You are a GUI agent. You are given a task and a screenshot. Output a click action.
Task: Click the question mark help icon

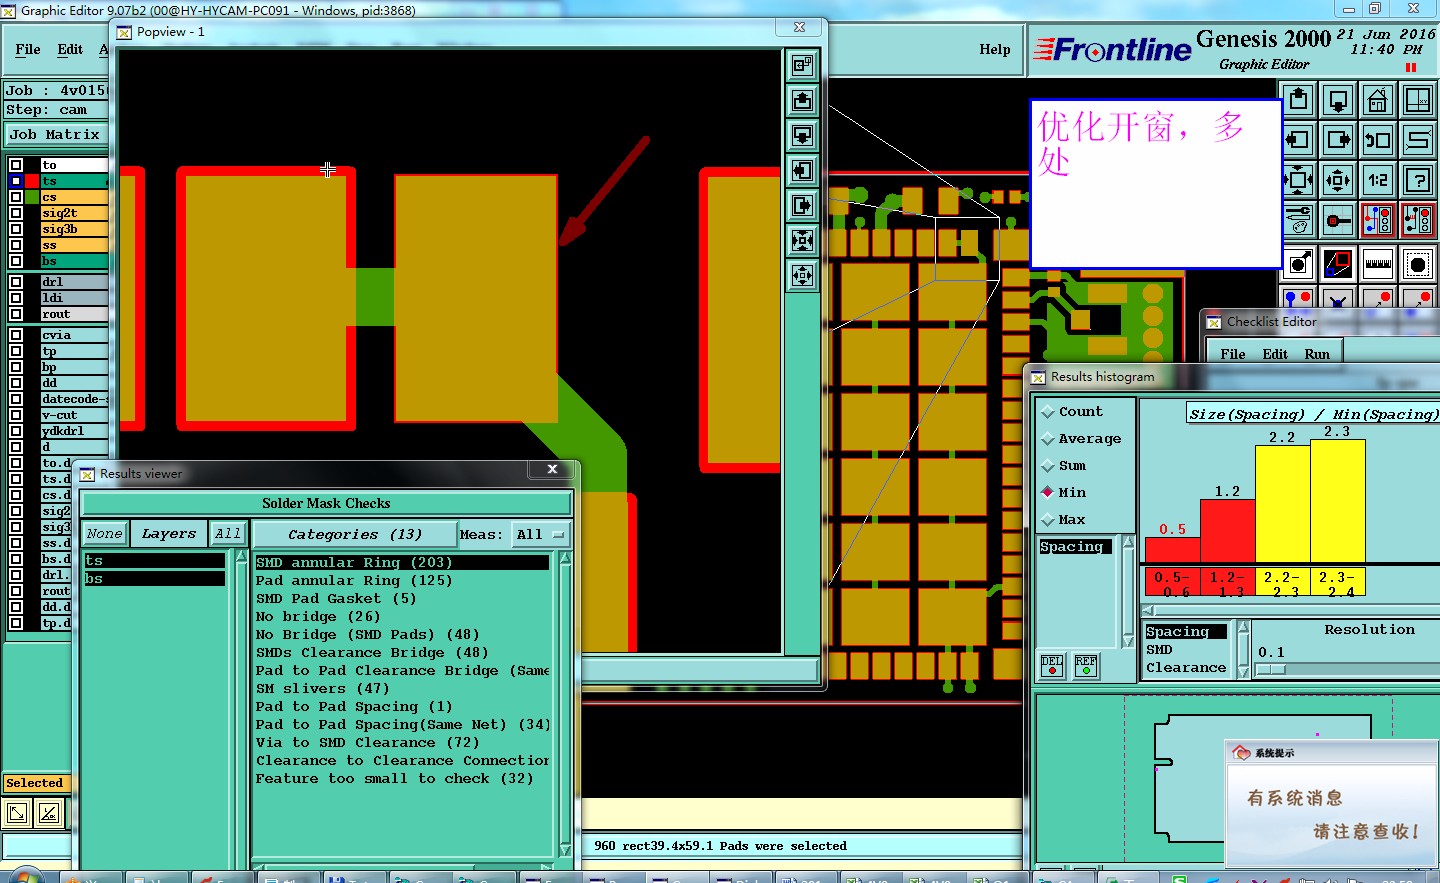1418,180
